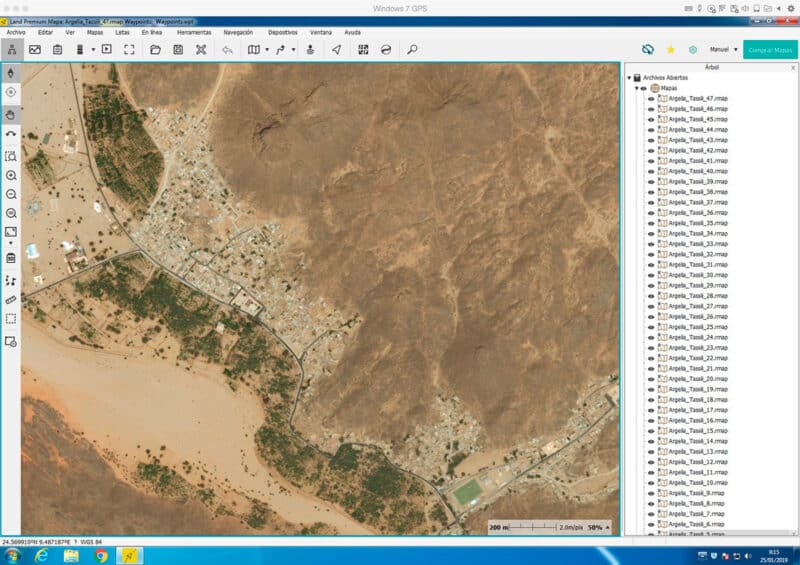Click the track/route drawing icon
Image resolution: width=800 pixels, height=565 pixels.
coord(280,50)
